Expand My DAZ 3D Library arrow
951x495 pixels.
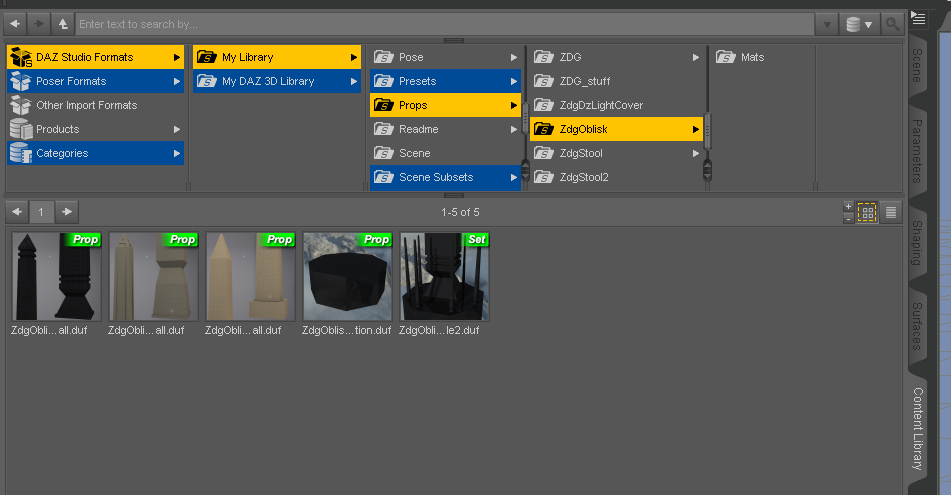354,81
